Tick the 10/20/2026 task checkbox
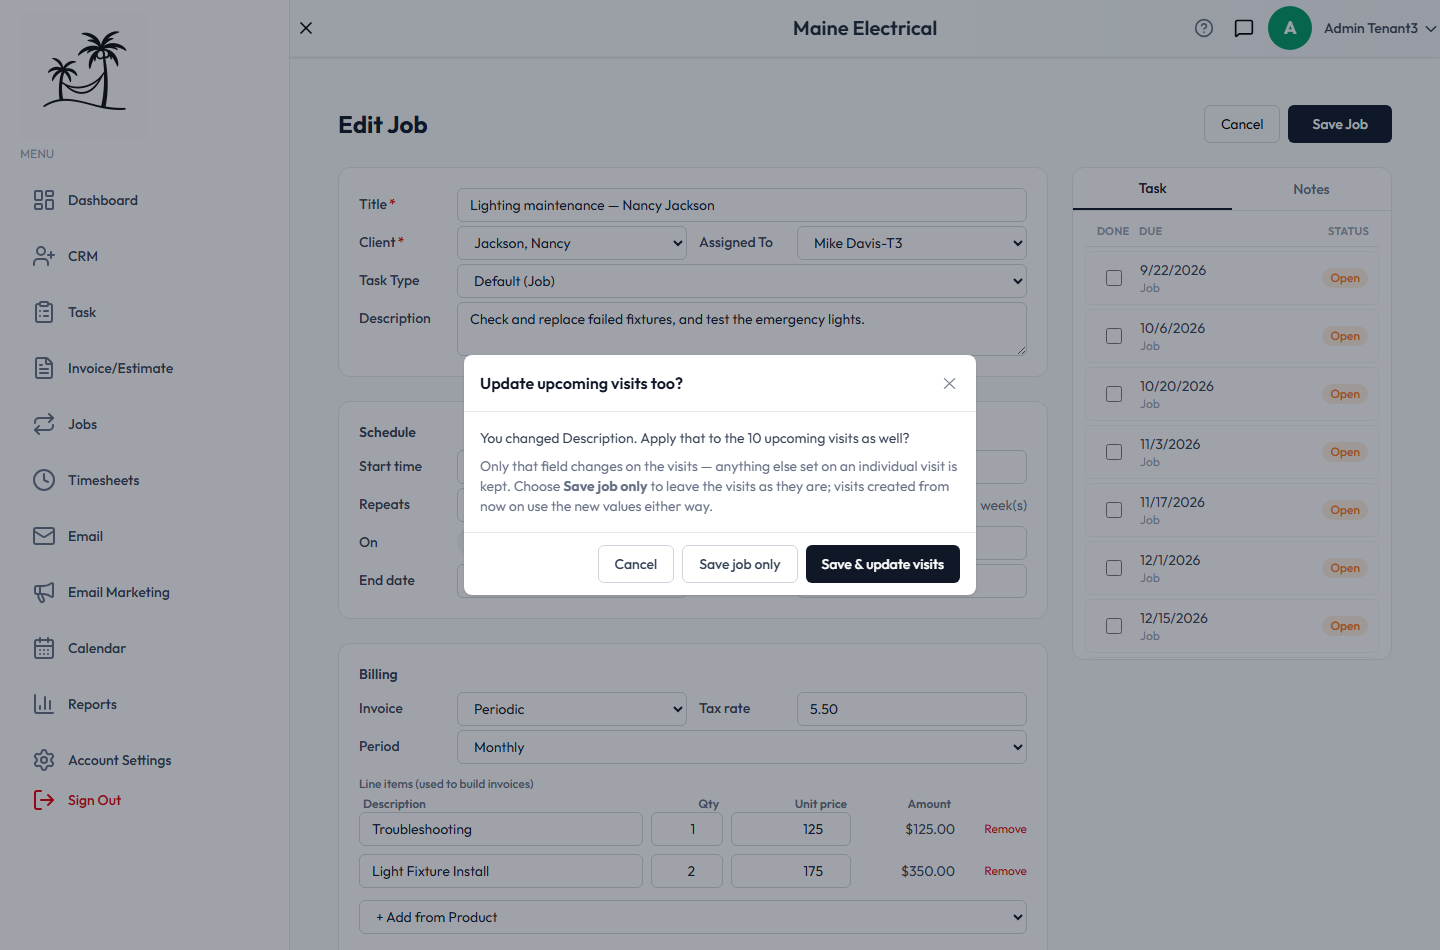The height and width of the screenshot is (950, 1440). click(1114, 394)
